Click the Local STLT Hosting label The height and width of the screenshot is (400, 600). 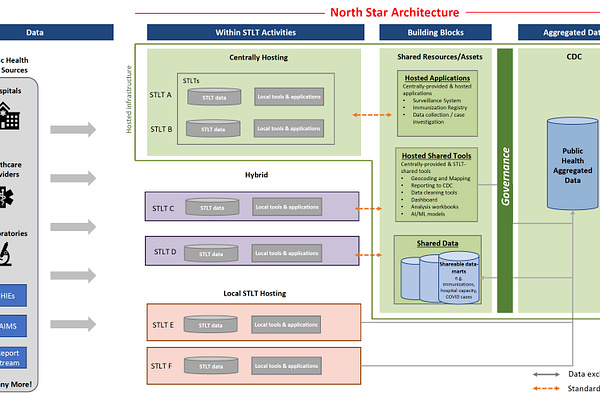point(255,293)
